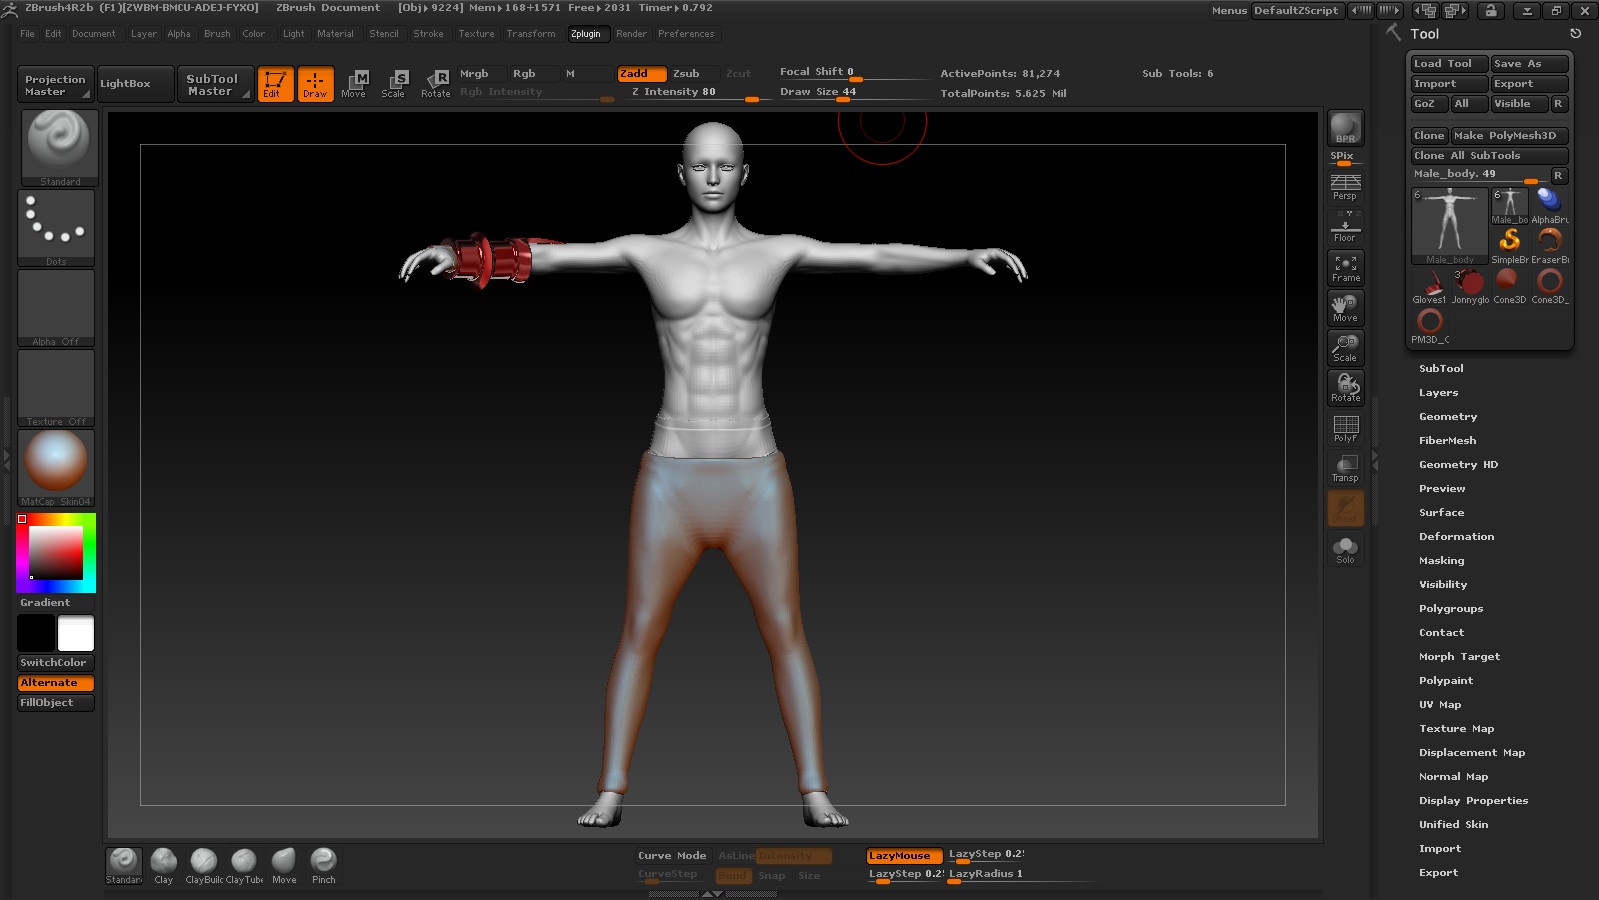Screen dimensions: 1599x900
Task: Toggle LazyMouse on or off
Action: tap(904, 855)
